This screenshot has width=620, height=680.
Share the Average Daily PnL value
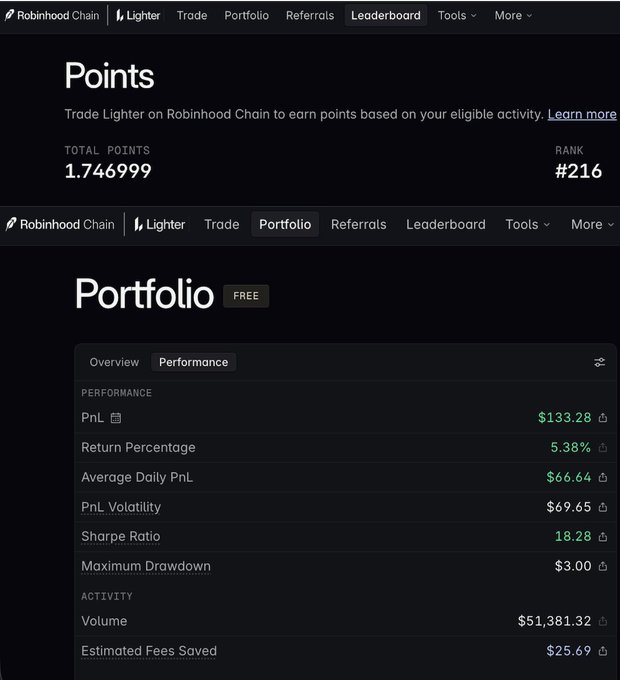pos(603,477)
